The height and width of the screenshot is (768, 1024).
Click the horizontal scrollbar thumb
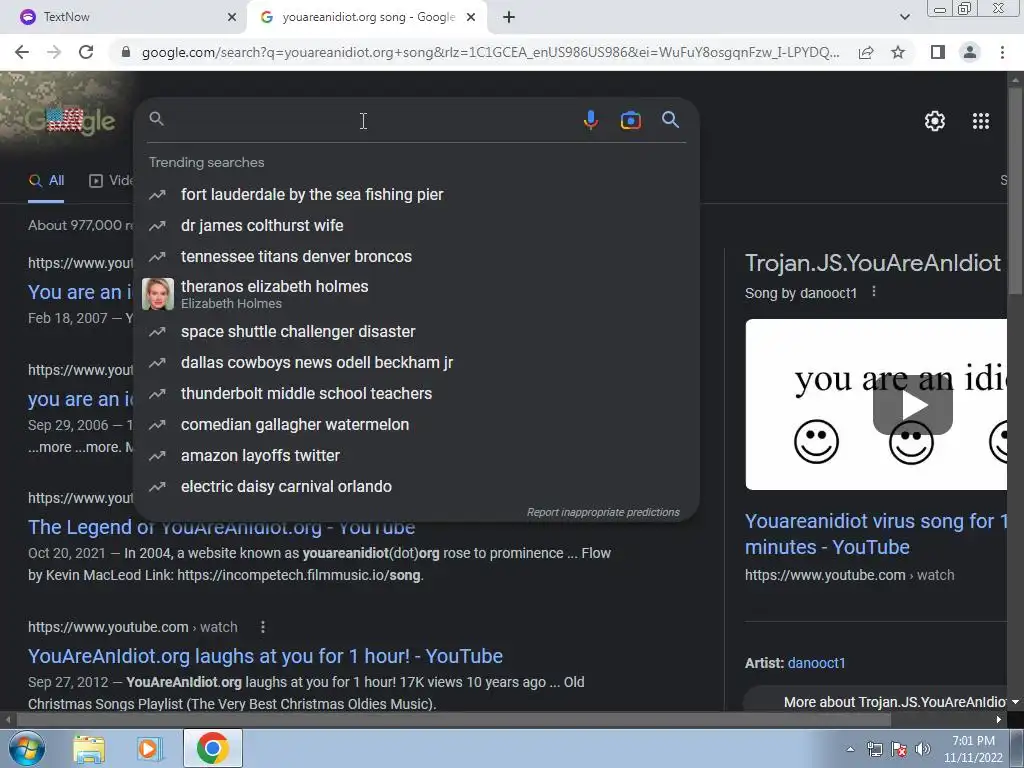click(454, 720)
